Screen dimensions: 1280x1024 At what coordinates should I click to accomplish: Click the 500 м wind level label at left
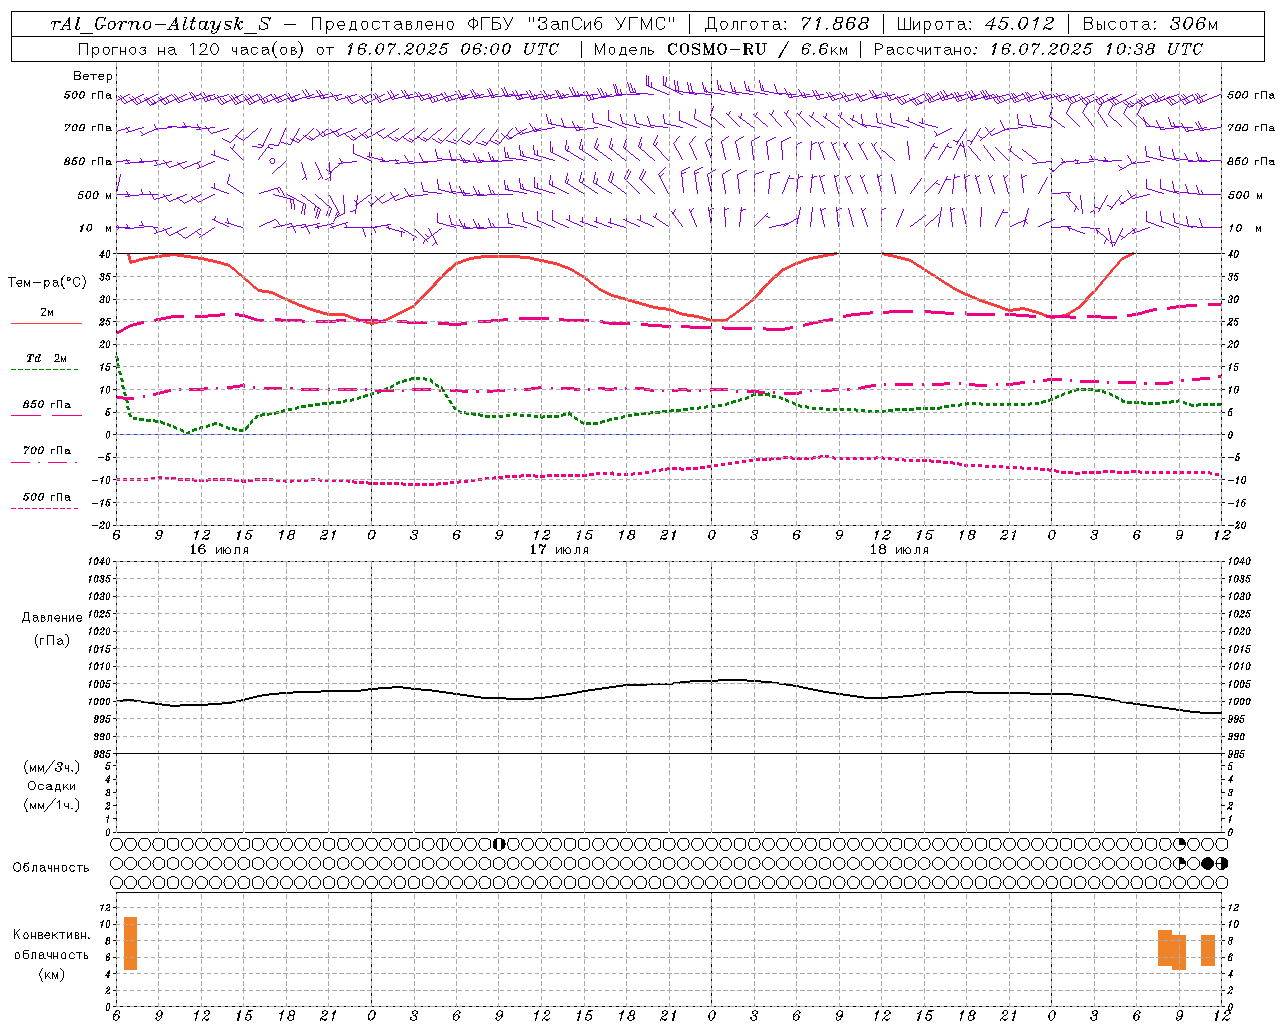pos(95,195)
